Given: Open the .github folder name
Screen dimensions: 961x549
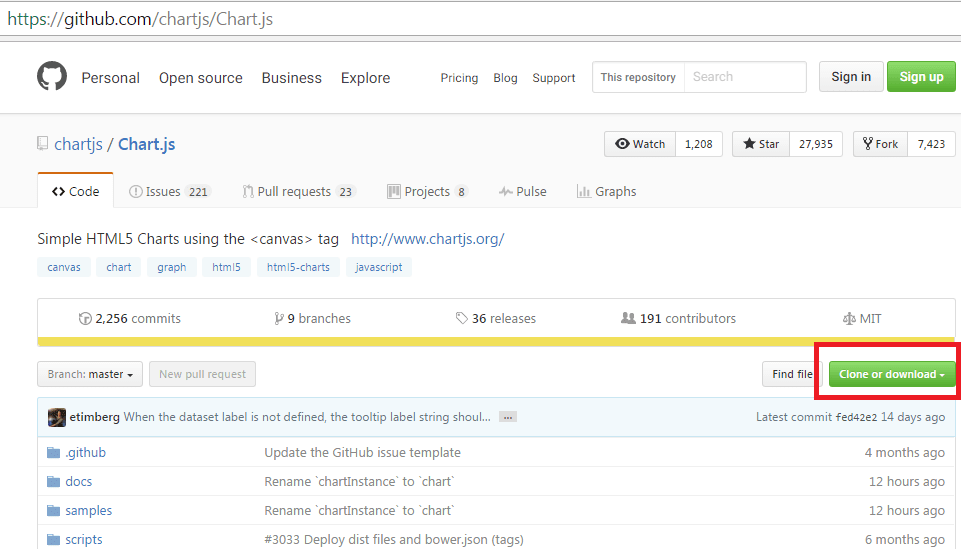Looking at the screenshot, I should point(86,453).
